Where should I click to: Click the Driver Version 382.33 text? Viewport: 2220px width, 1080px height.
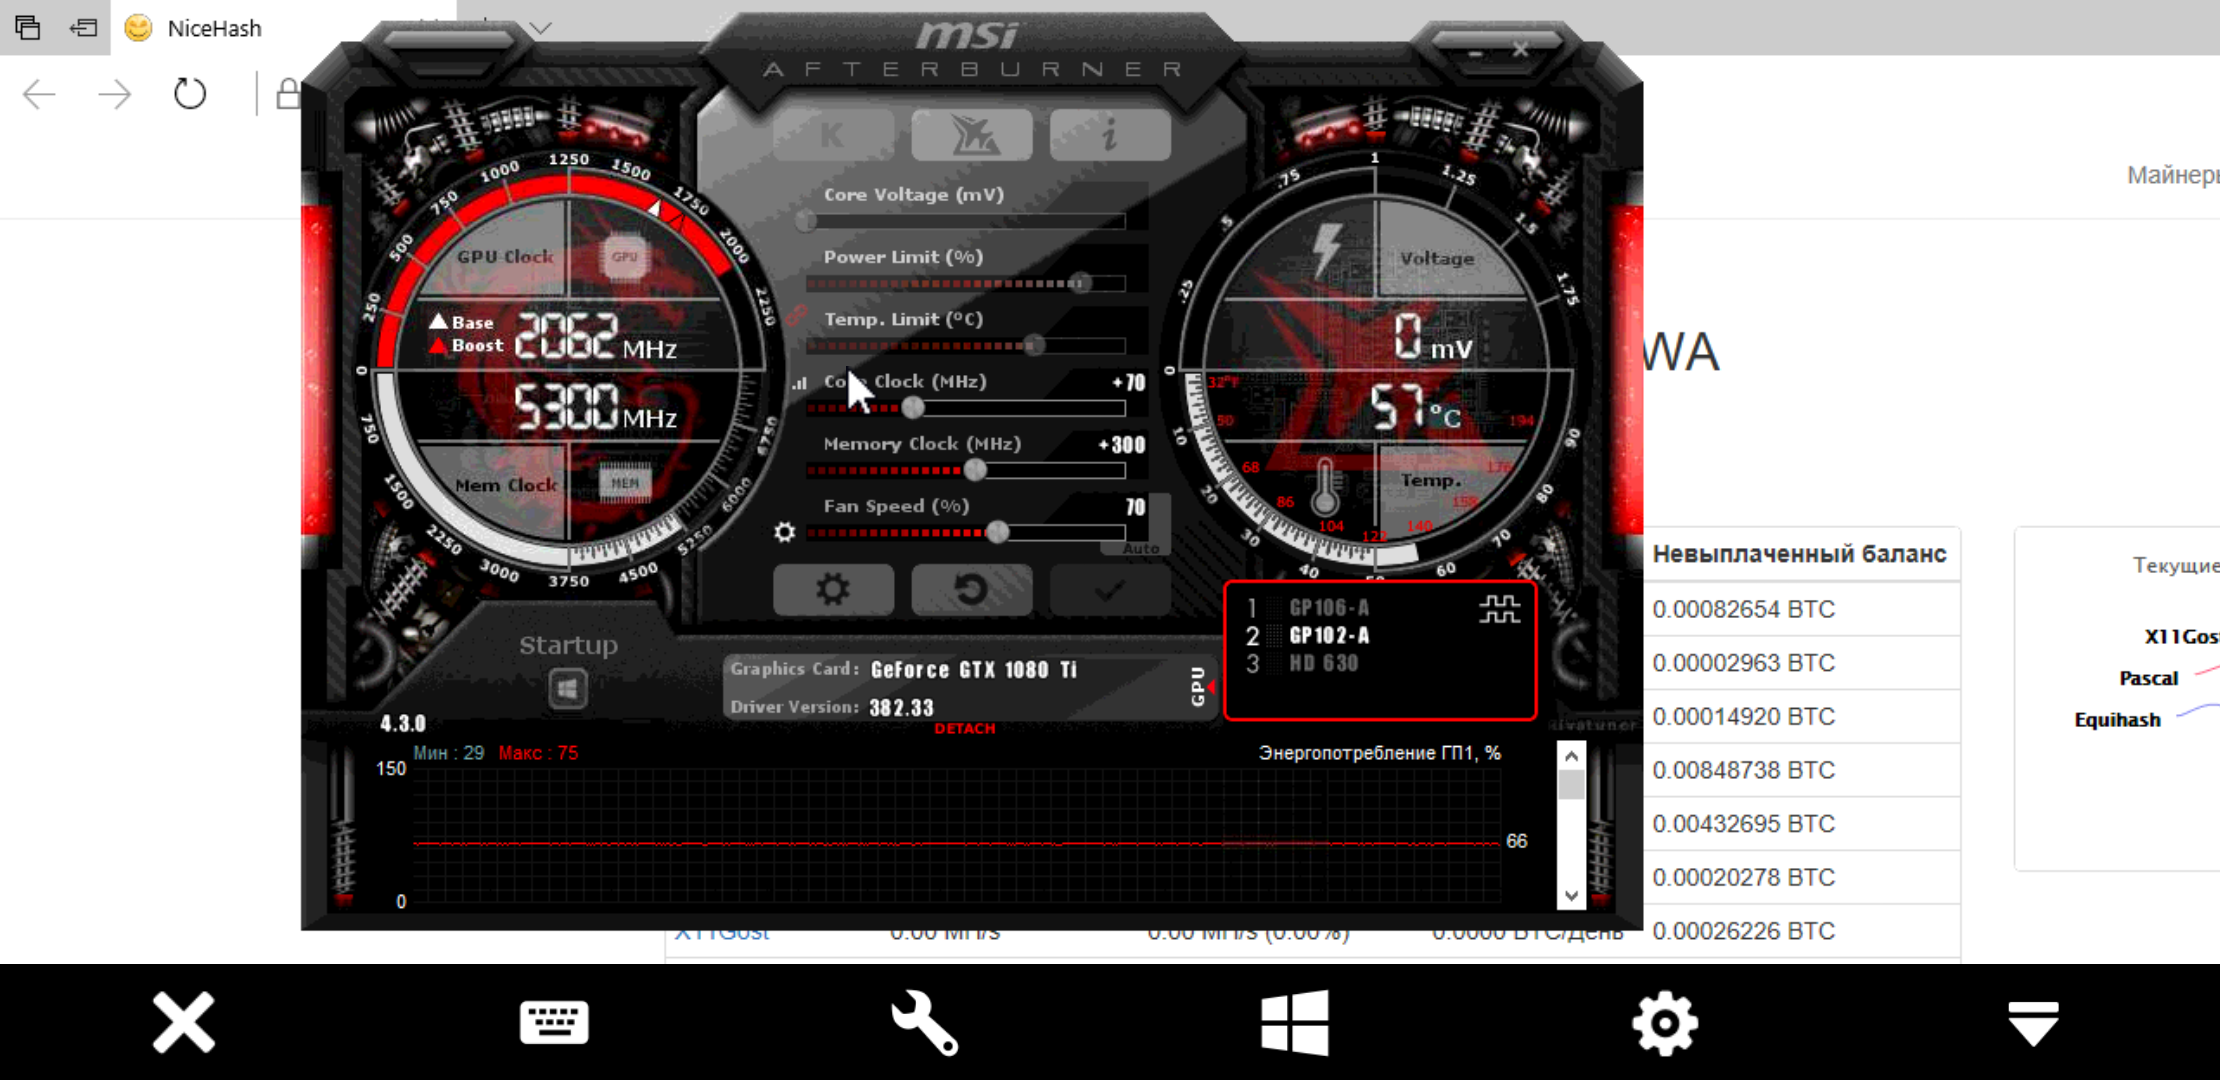pyautogui.click(x=832, y=707)
